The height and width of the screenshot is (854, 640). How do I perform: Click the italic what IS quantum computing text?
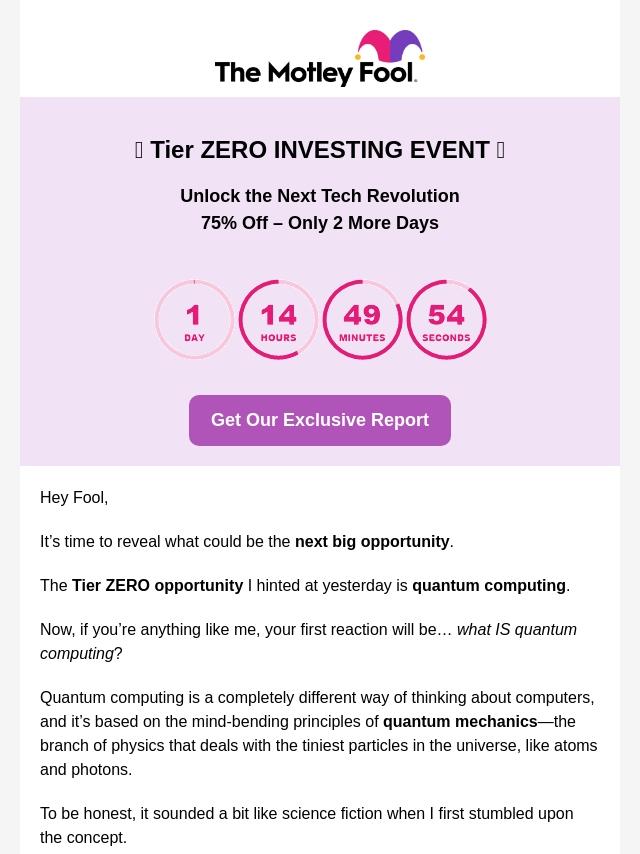point(516,630)
